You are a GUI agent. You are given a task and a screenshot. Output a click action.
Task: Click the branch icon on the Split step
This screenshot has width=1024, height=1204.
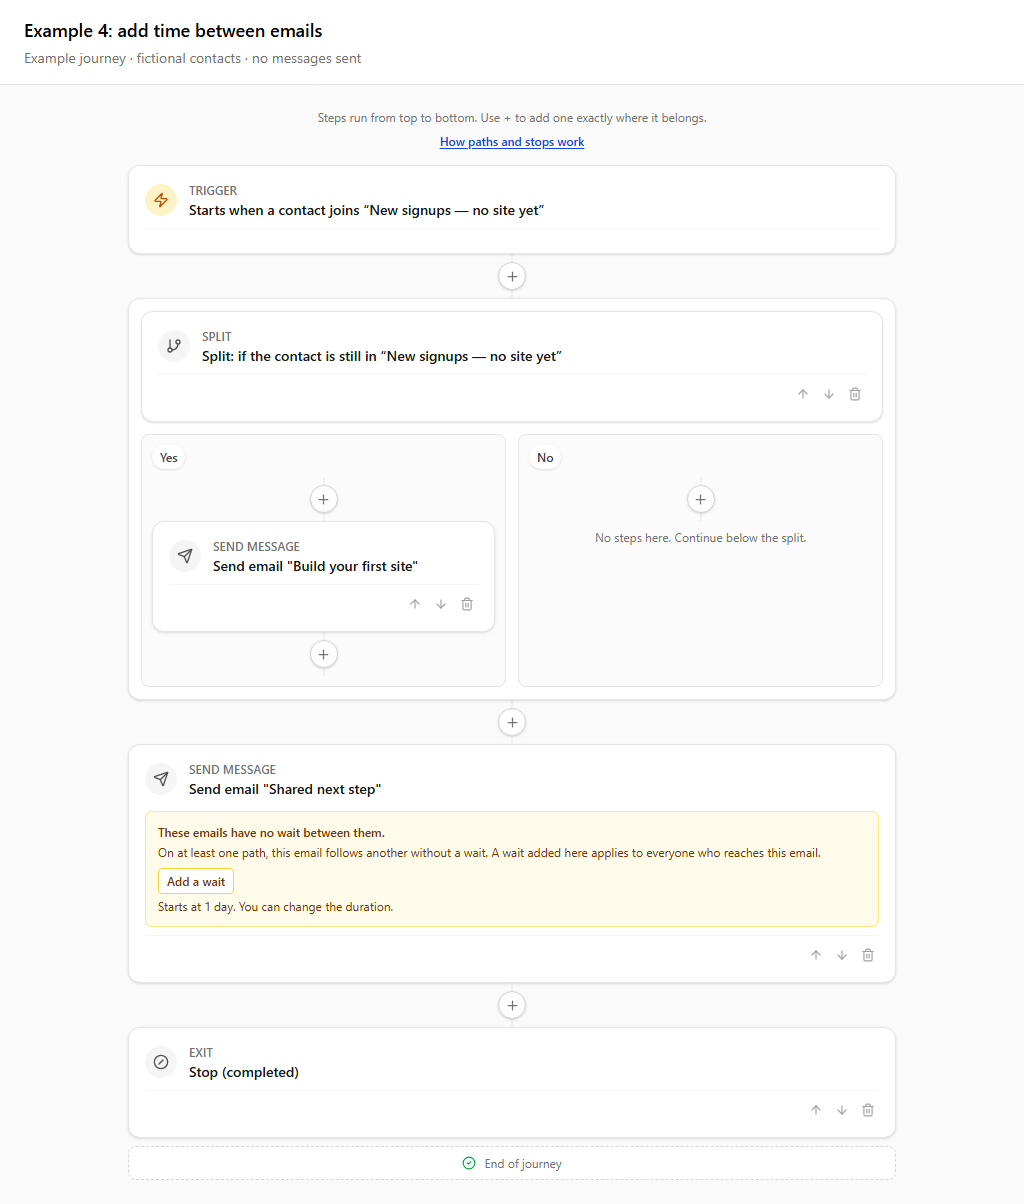[x=174, y=346]
